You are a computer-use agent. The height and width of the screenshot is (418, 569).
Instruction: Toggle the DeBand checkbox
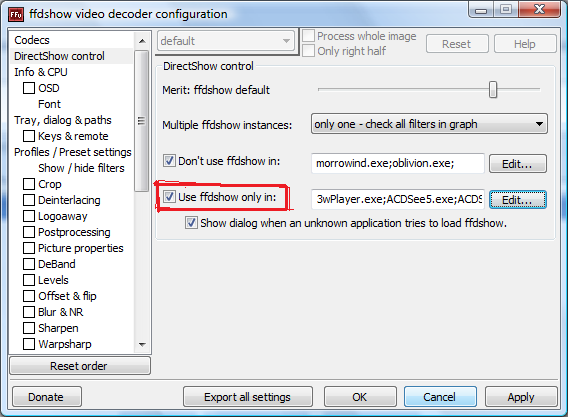pyautogui.click(x=29, y=264)
